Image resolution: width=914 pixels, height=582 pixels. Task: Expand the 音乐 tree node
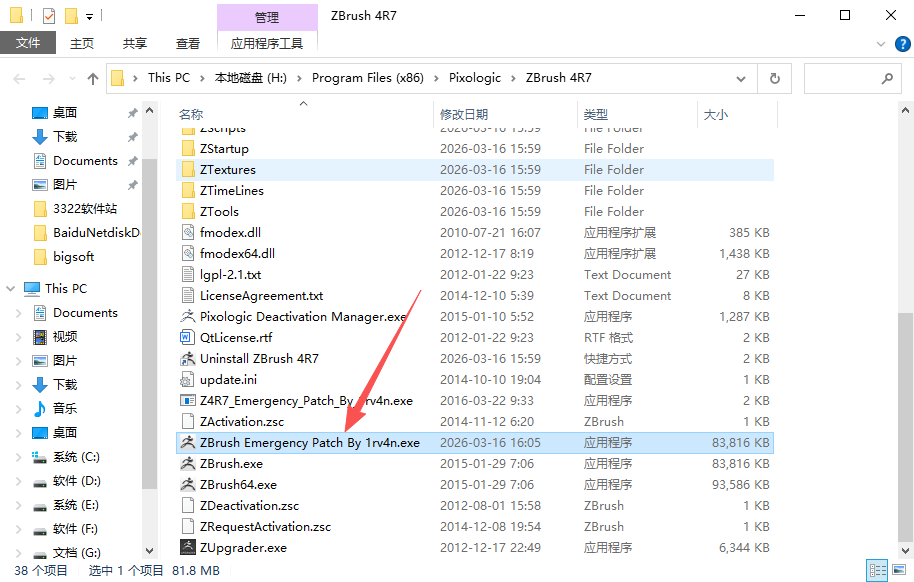coord(18,409)
